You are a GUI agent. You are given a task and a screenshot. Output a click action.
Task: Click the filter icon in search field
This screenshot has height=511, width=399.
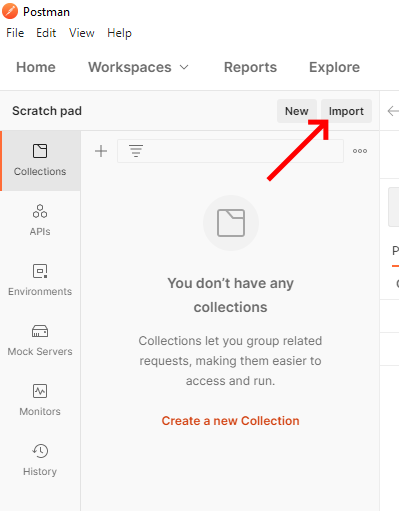(136, 151)
